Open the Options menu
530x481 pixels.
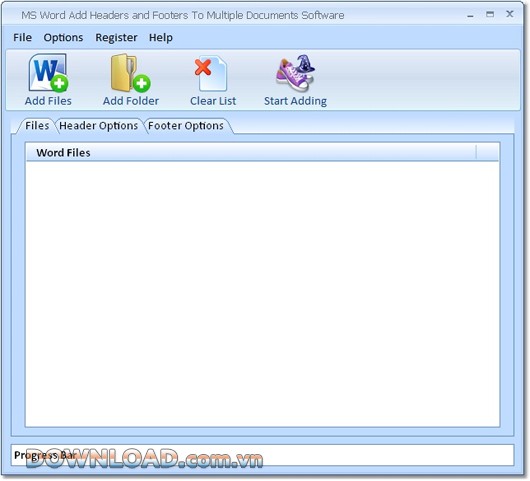[63, 38]
